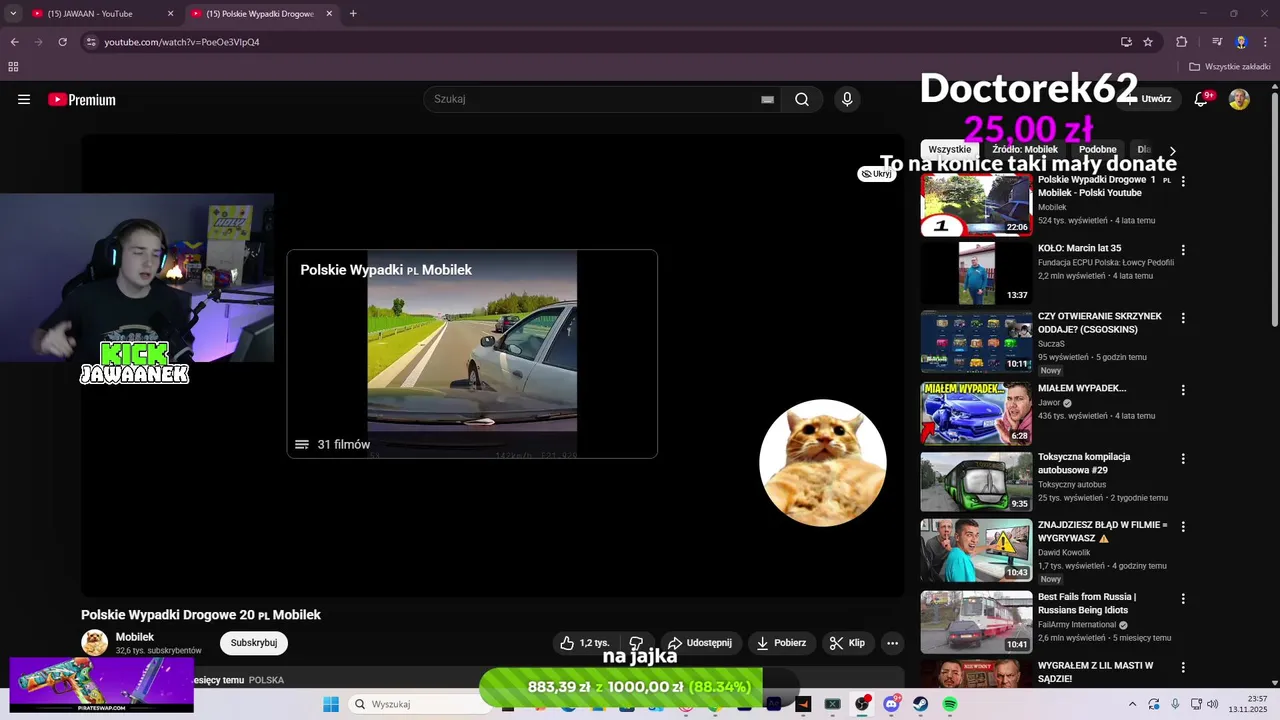The width and height of the screenshot is (1280, 720).
Task: Open the Polskie Wypadki Mobilek playlist card
Action: [472, 354]
